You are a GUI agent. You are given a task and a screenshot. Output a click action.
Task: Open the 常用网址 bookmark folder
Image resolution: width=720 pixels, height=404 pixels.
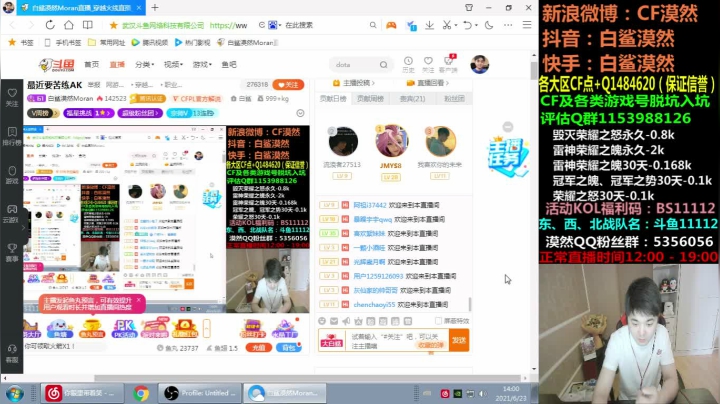click(107, 42)
